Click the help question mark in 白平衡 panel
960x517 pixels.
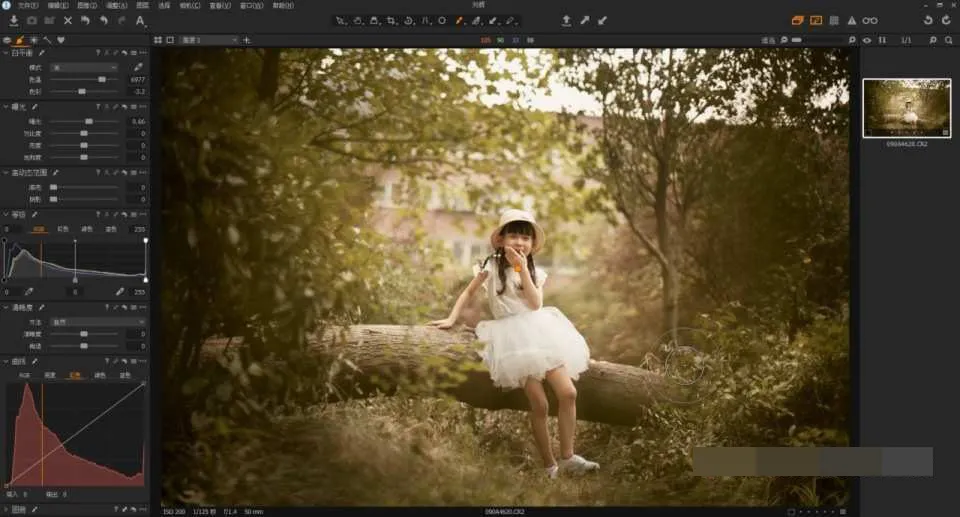click(98, 53)
